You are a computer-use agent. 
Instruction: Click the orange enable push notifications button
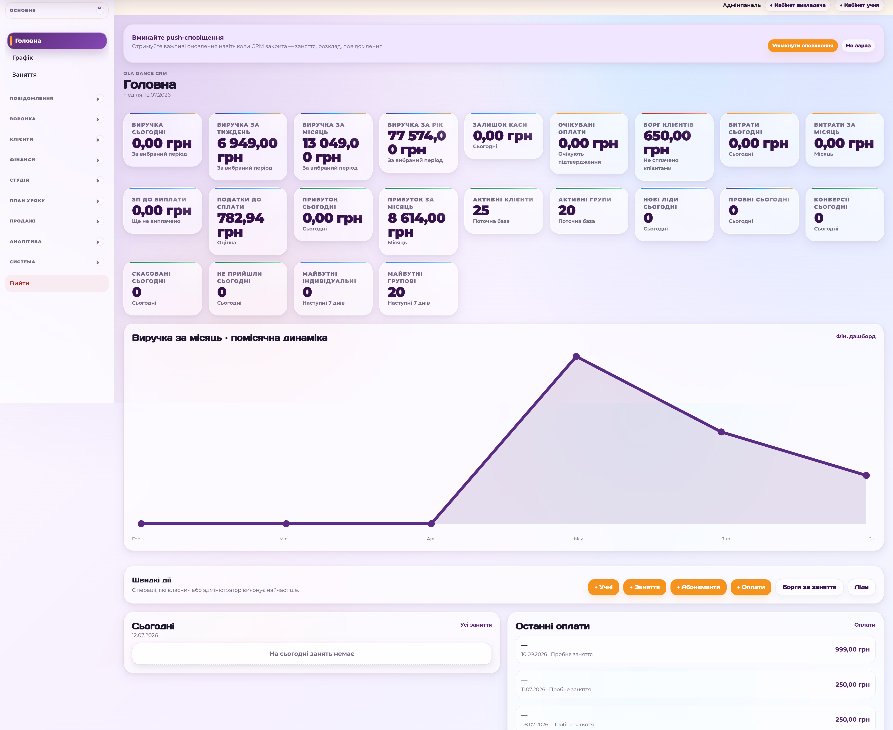pyautogui.click(x=802, y=46)
